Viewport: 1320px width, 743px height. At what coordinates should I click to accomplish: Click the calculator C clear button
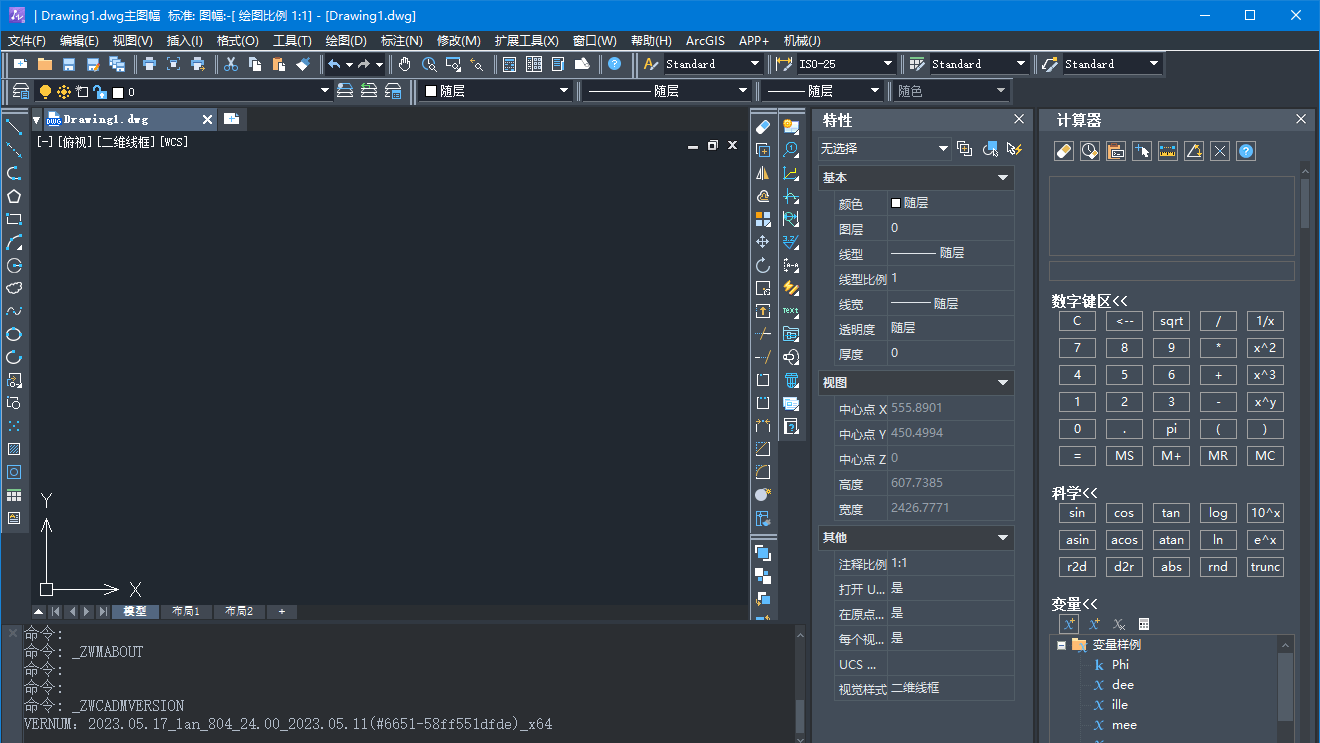click(1077, 321)
